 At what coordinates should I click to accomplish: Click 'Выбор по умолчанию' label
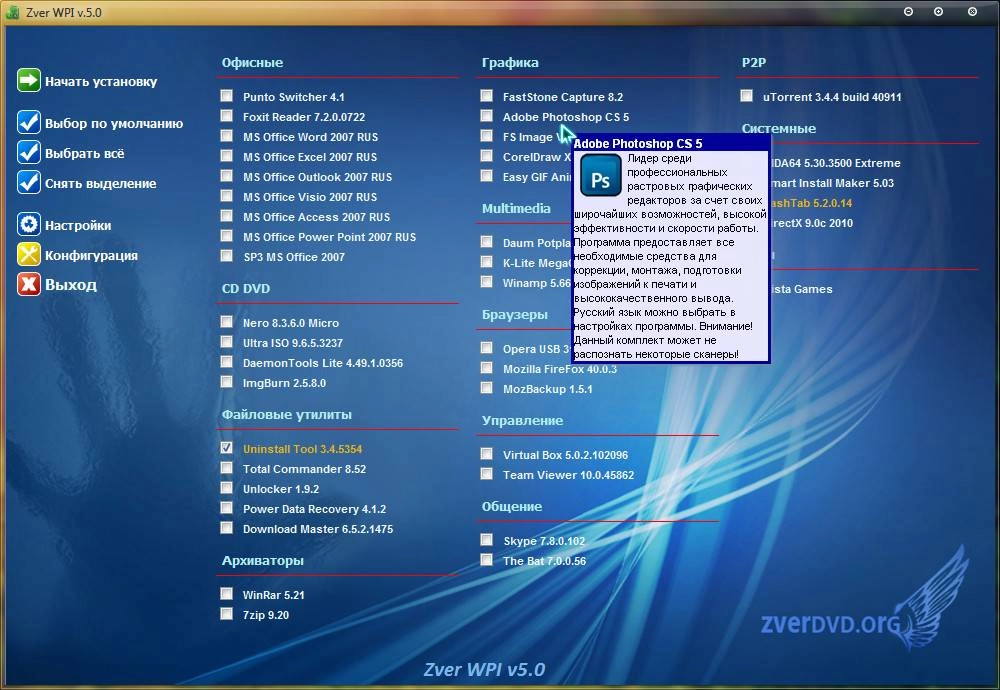114,124
